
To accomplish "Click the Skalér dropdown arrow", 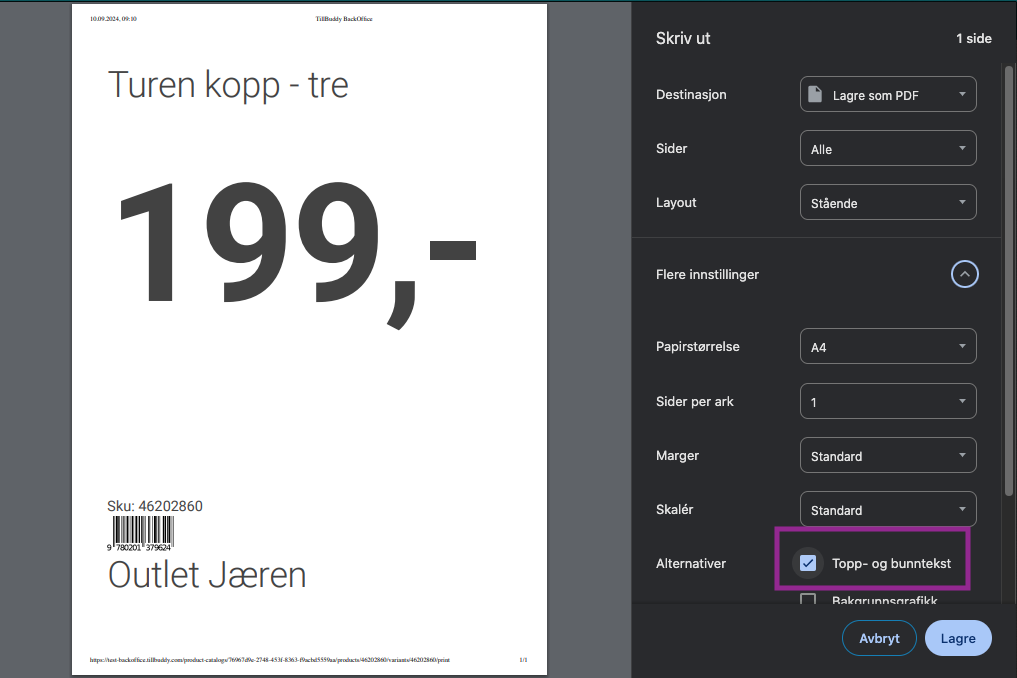I will pos(962,509).
